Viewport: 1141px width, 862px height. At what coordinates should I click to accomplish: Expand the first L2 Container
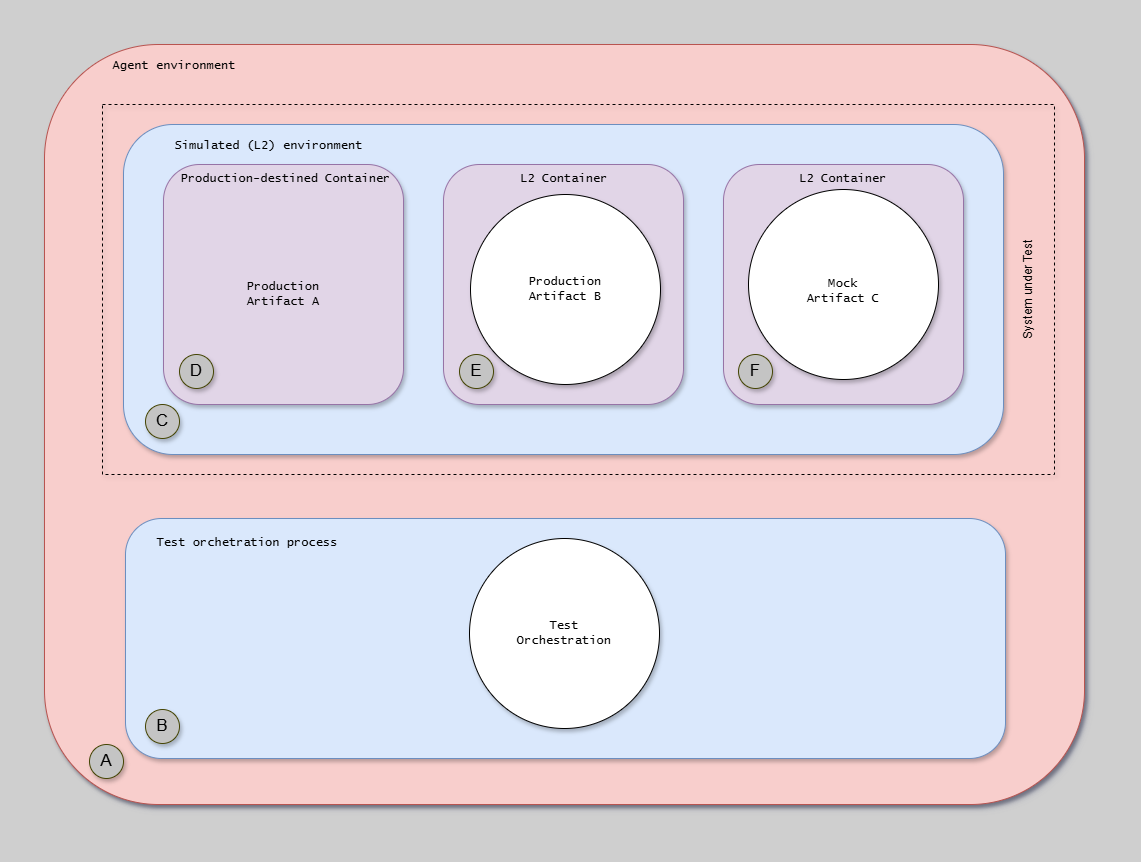[565, 177]
